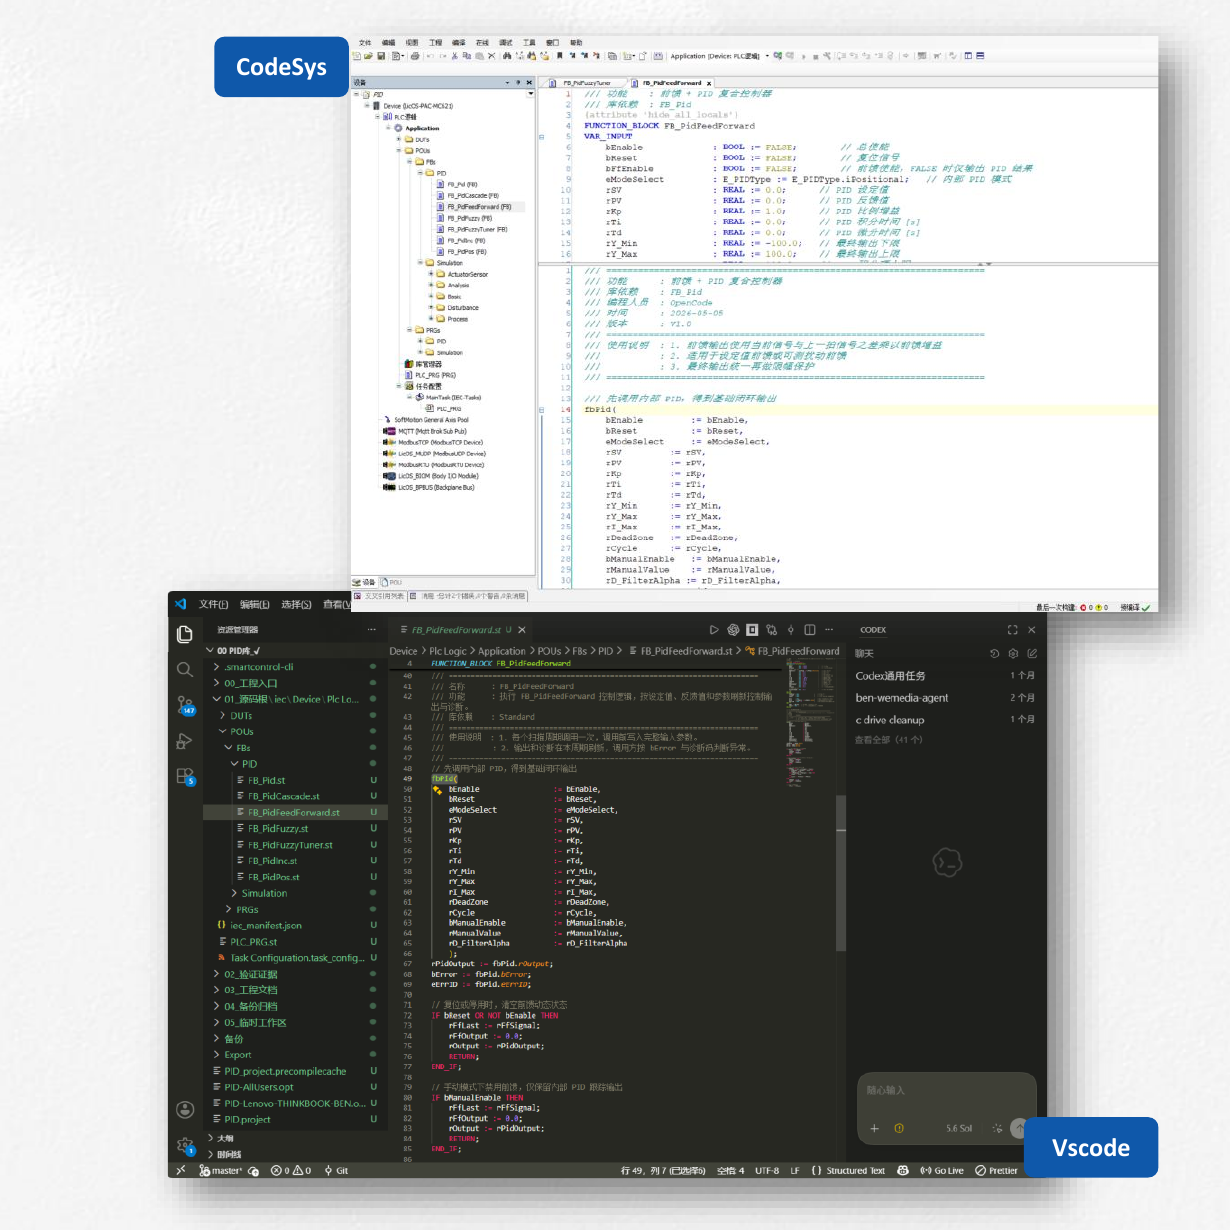
Task: Click the Git status bar item
Action: click(x=336, y=1170)
